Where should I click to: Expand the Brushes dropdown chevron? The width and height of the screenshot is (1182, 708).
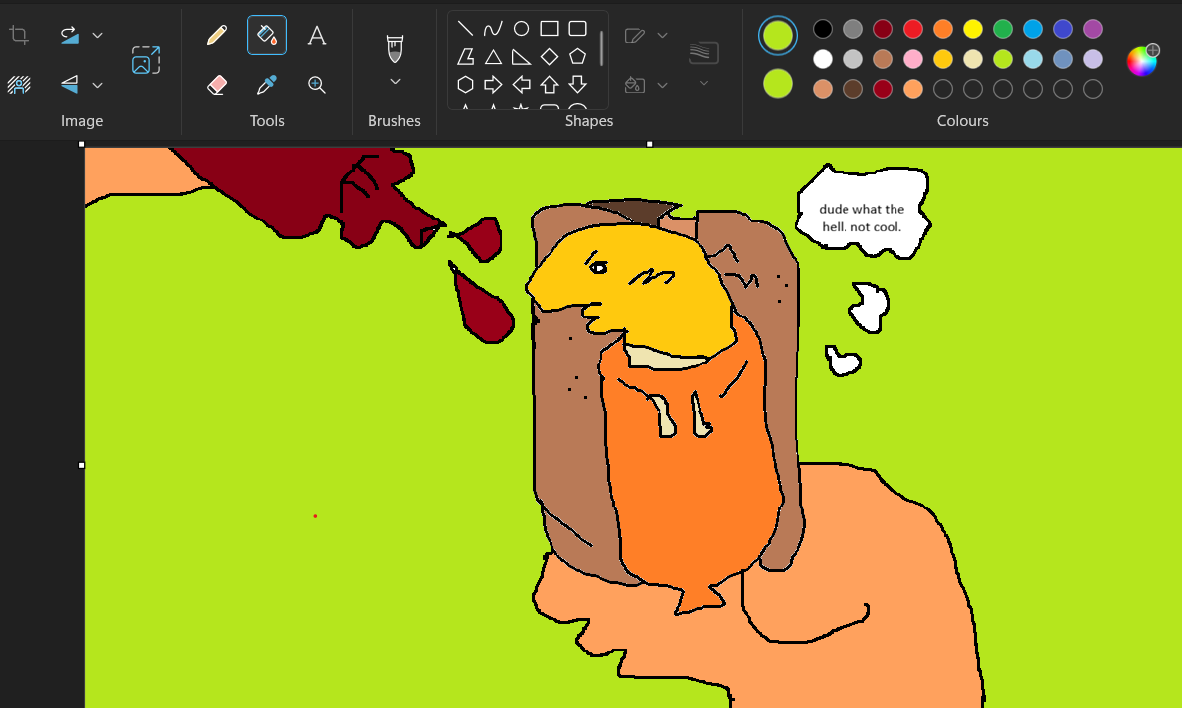point(395,81)
